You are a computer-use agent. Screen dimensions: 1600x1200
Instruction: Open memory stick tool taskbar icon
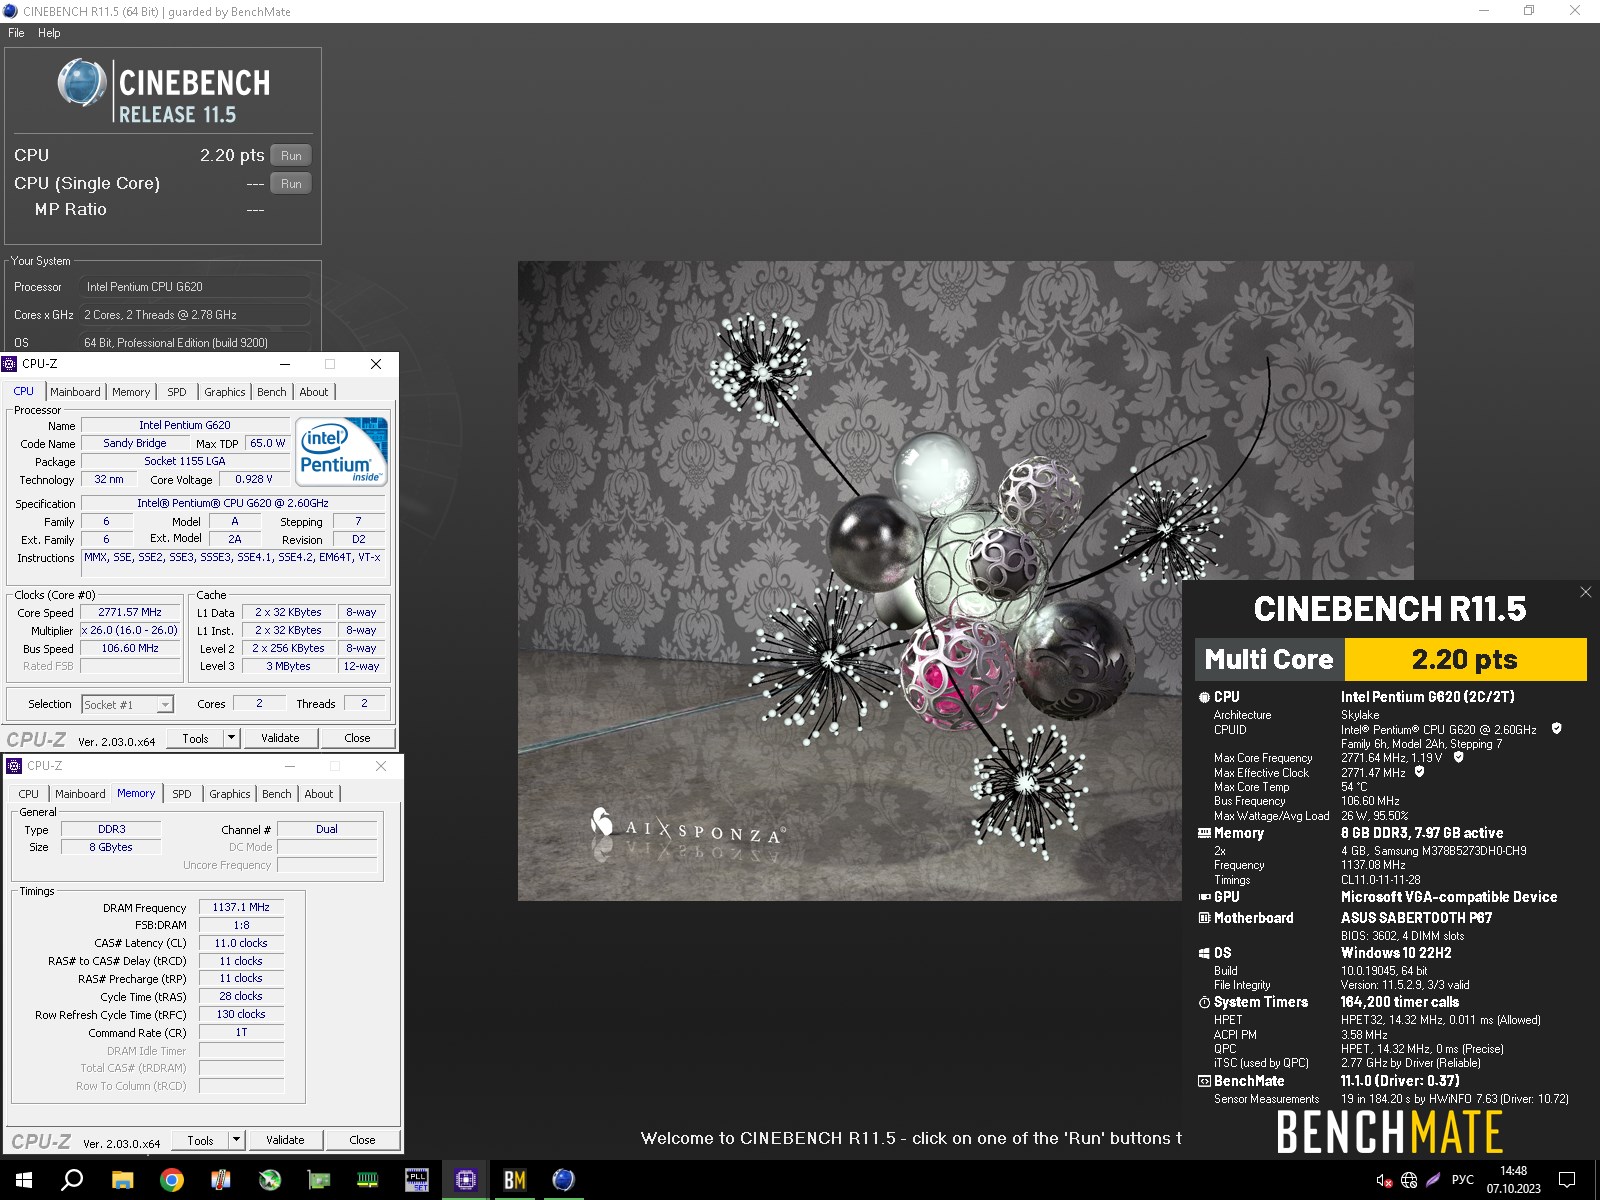[x=368, y=1180]
